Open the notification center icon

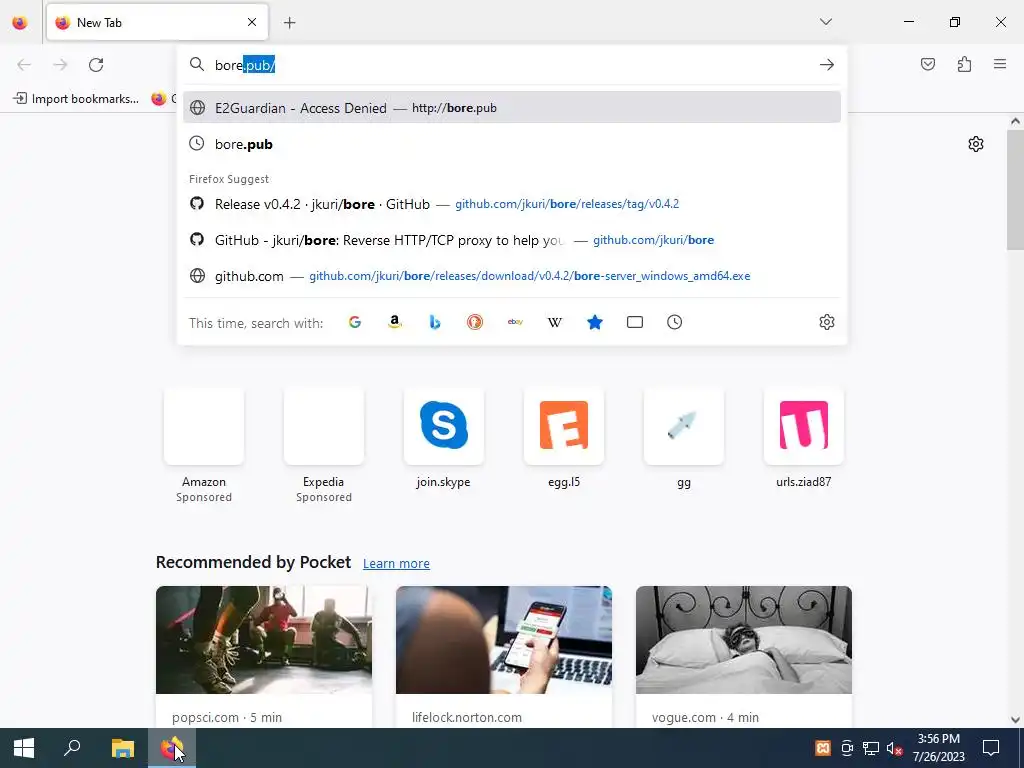pos(991,748)
